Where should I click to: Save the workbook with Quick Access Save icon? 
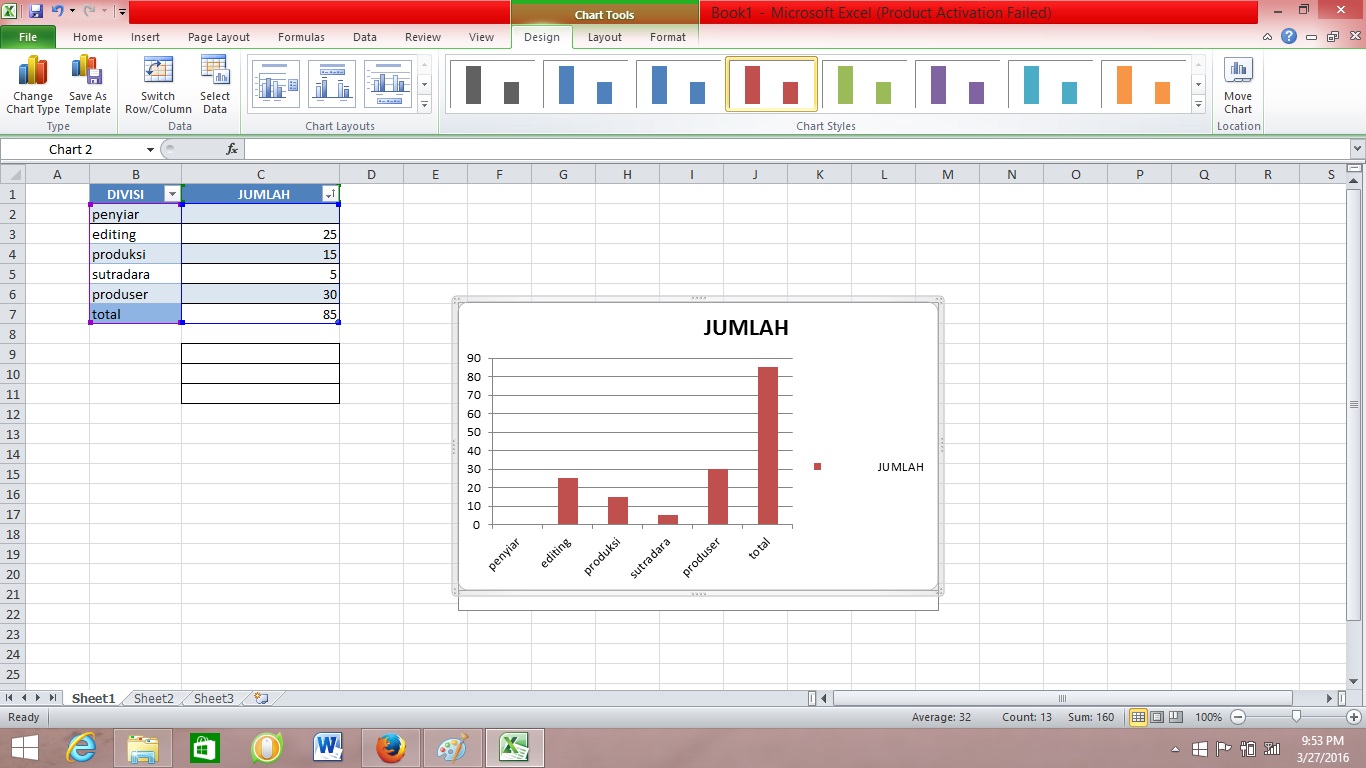36,9
